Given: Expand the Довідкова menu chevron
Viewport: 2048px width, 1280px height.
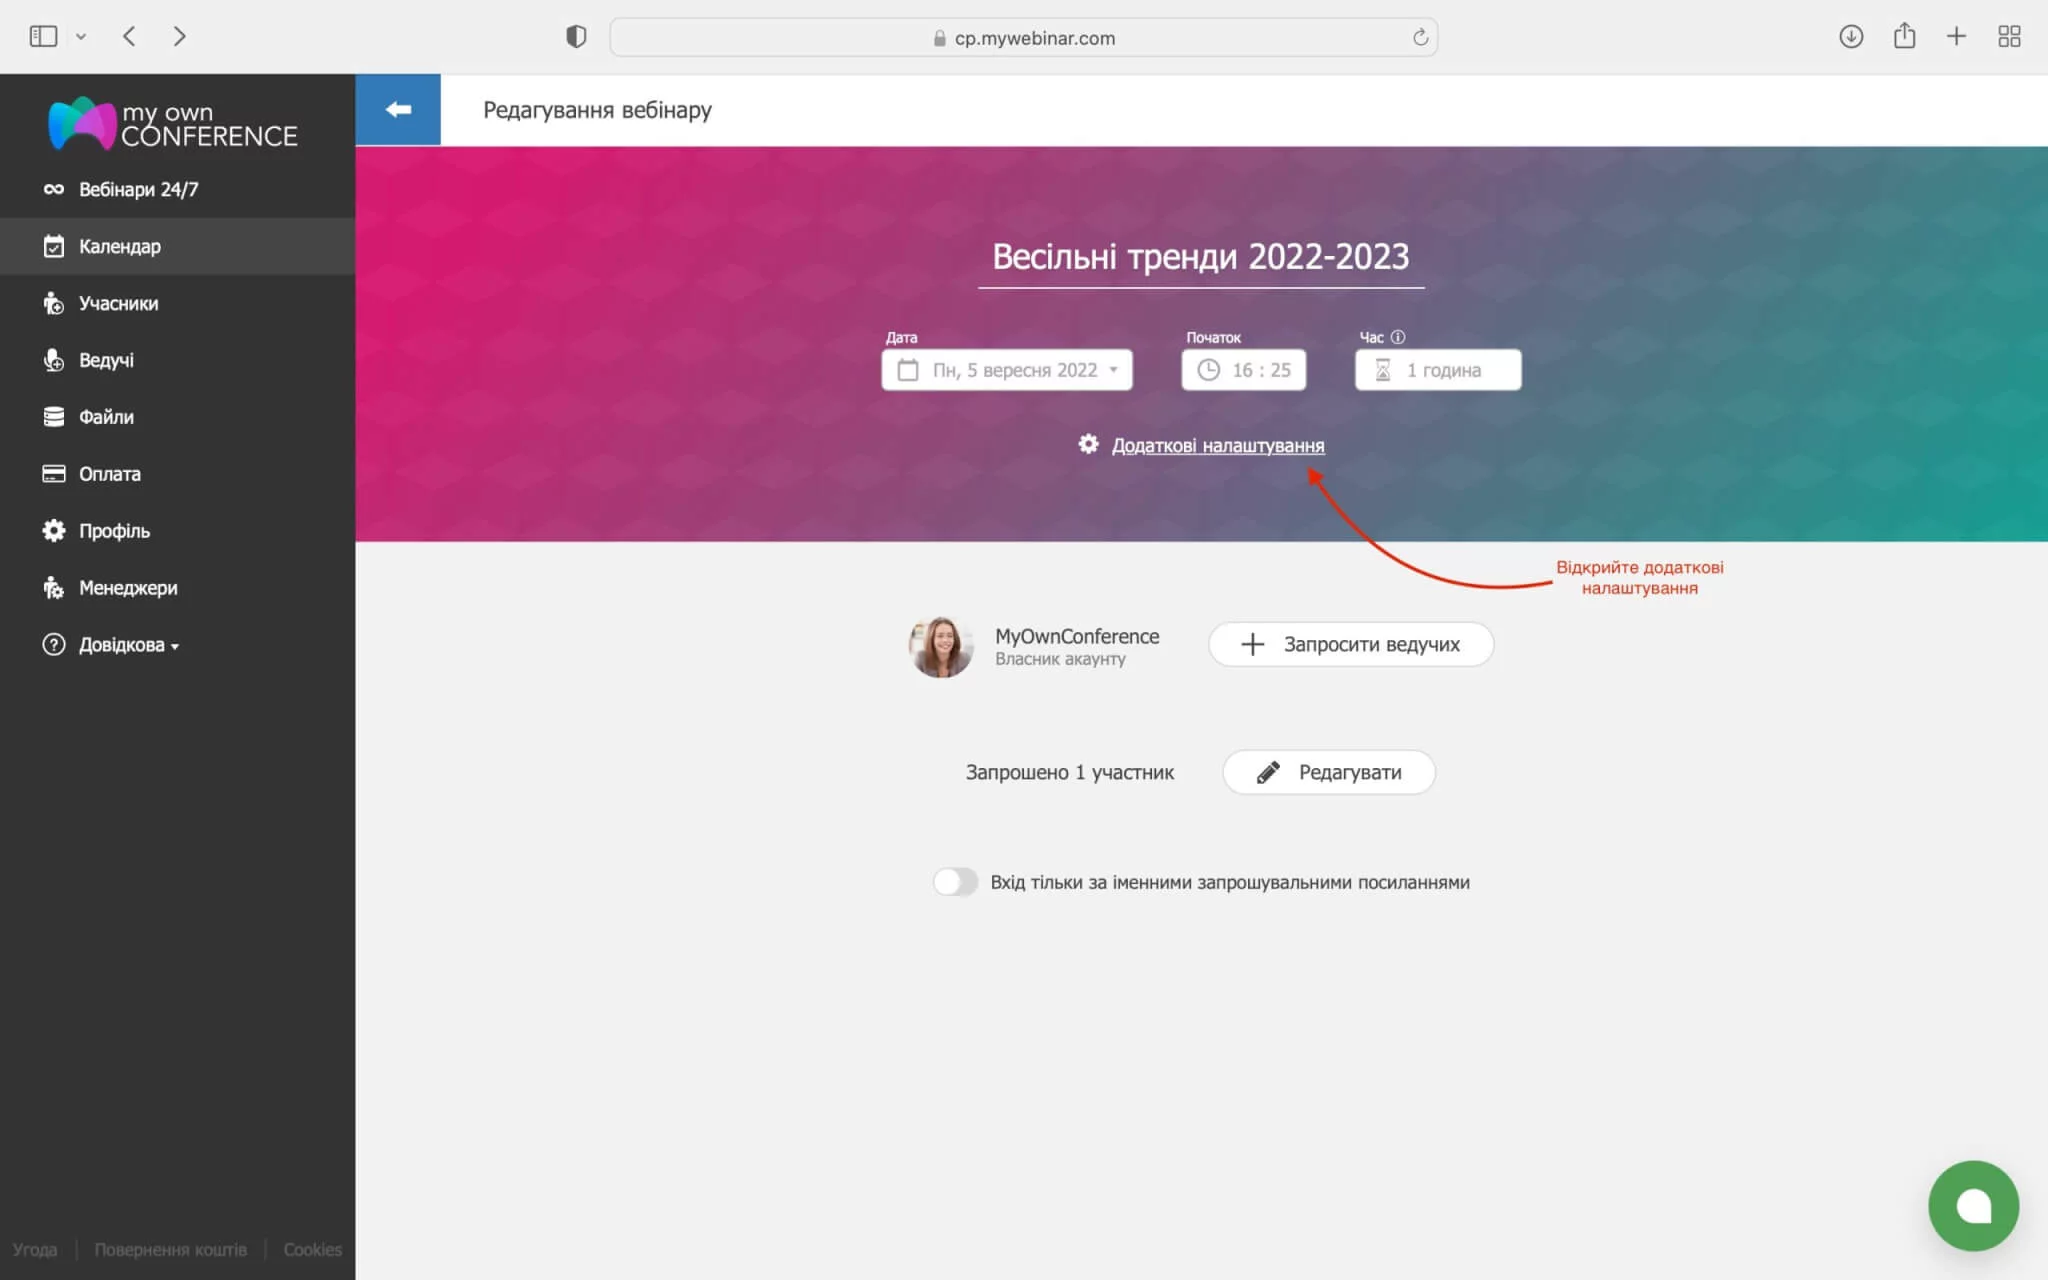Looking at the screenshot, I should point(177,646).
